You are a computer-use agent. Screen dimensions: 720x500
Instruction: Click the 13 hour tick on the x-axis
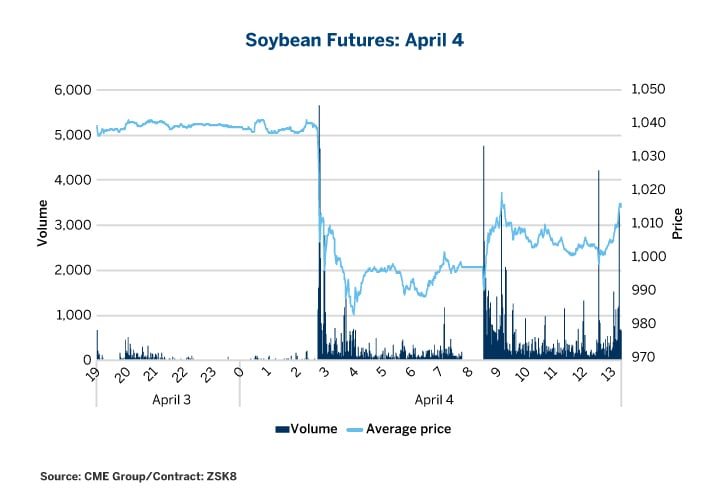click(607, 373)
